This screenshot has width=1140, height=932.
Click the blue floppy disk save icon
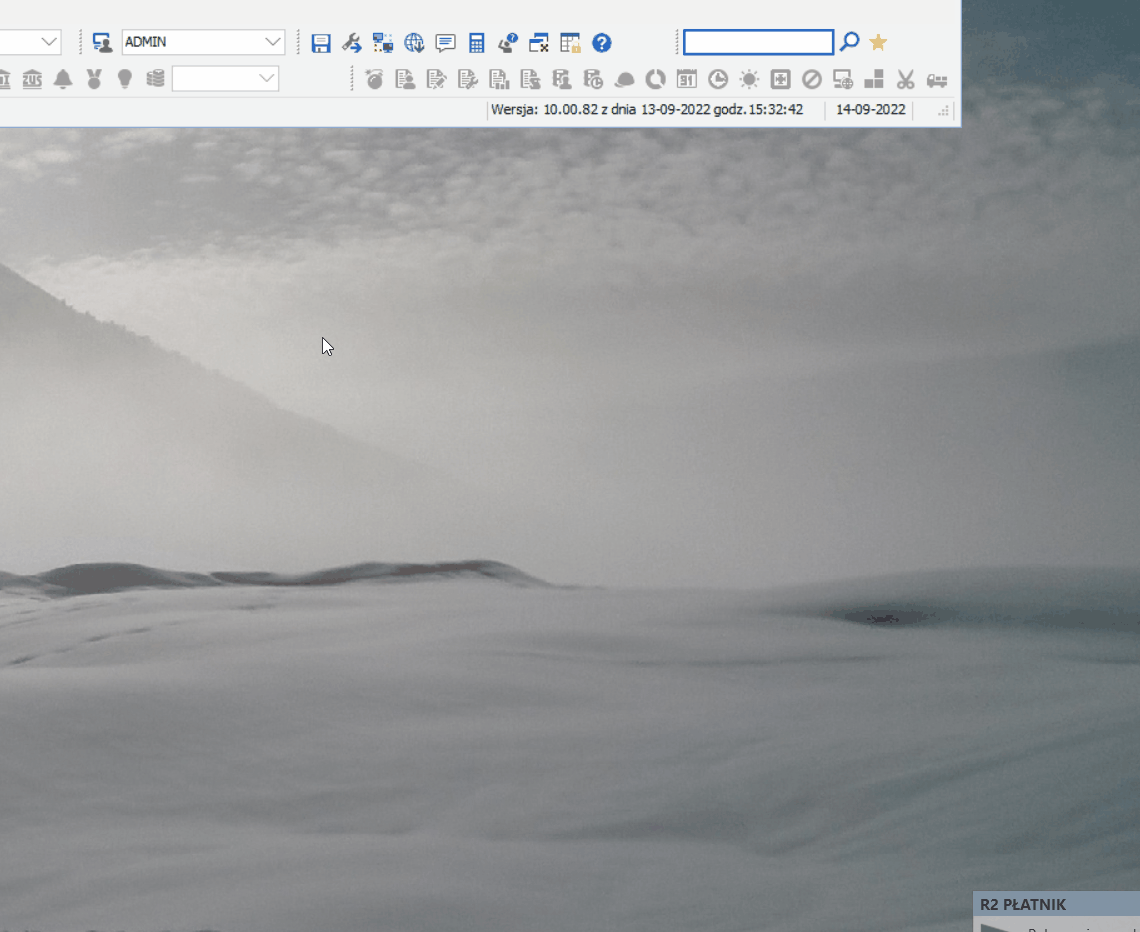point(321,43)
